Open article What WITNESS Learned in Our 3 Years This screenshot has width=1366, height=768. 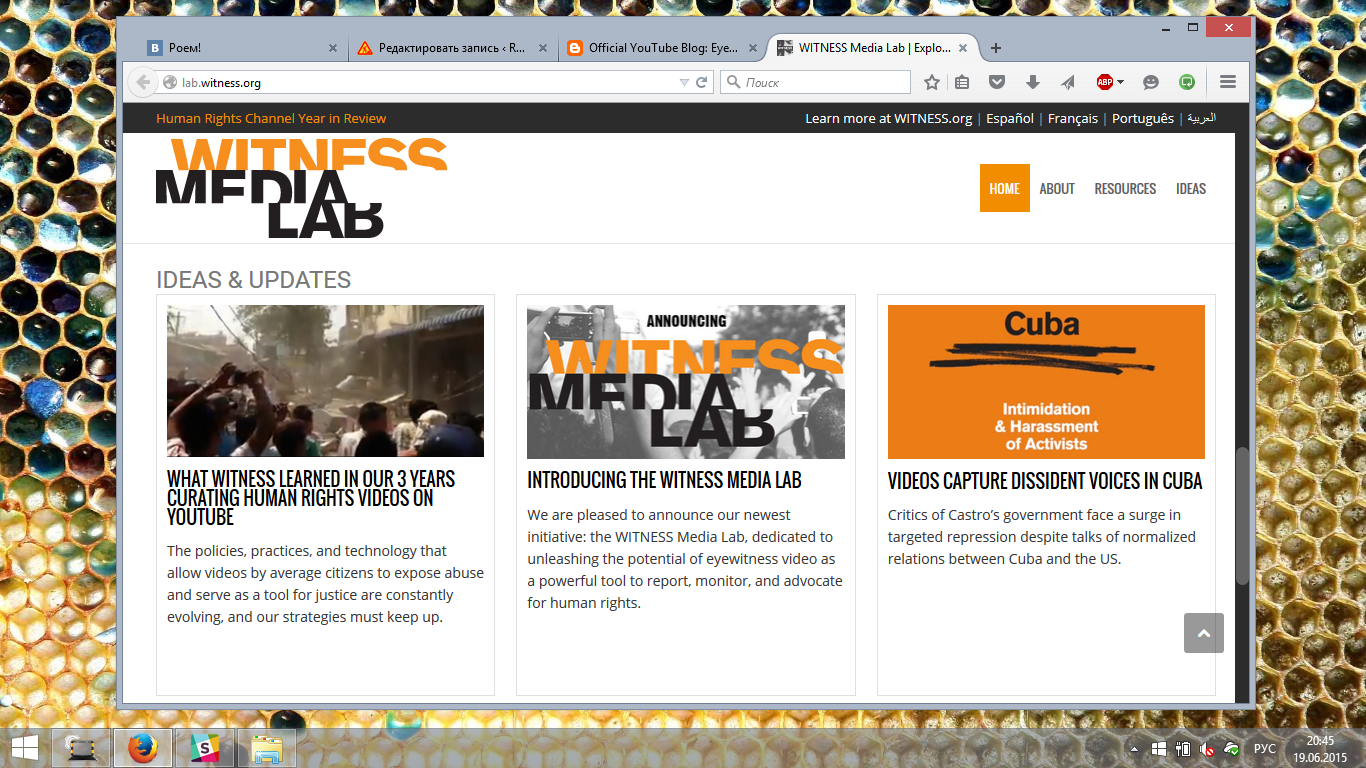coord(311,498)
